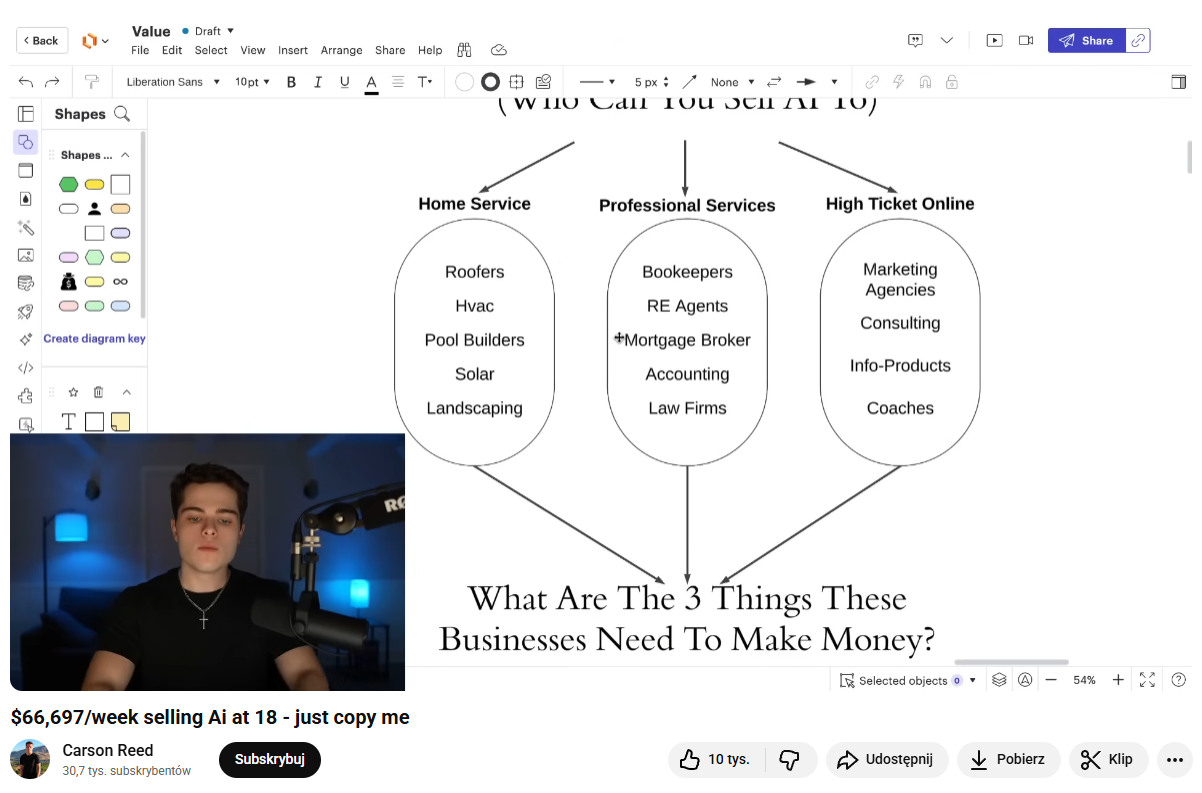Image resolution: width=1202 pixels, height=793 pixels.
Task: Open the data linking sidebar icon
Action: point(26,283)
